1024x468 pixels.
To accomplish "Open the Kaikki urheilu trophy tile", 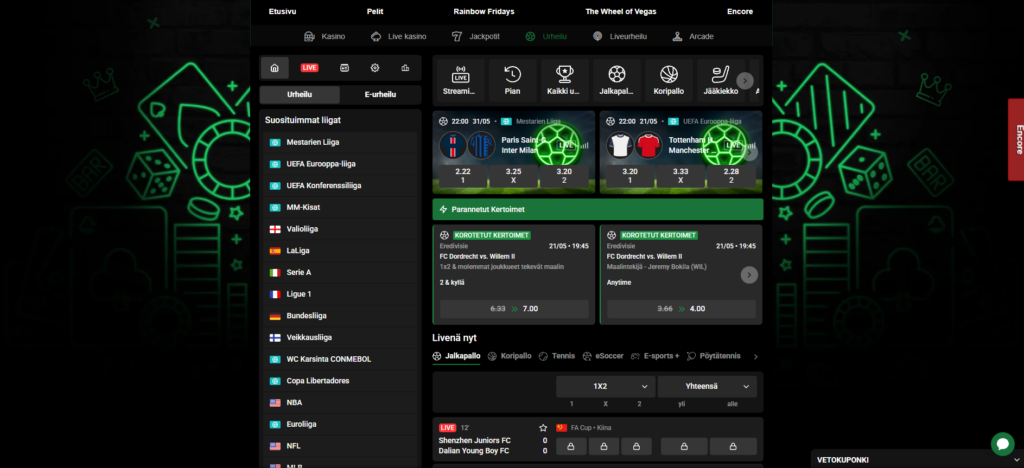I will [x=564, y=80].
